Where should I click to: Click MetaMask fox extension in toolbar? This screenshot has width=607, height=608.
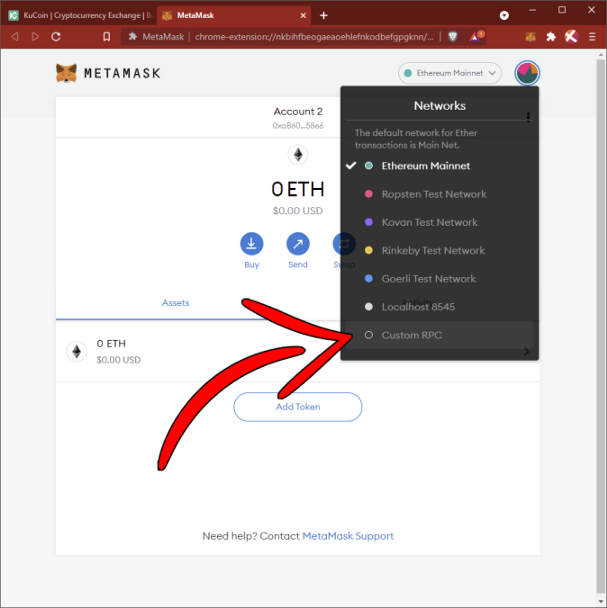tap(531, 37)
